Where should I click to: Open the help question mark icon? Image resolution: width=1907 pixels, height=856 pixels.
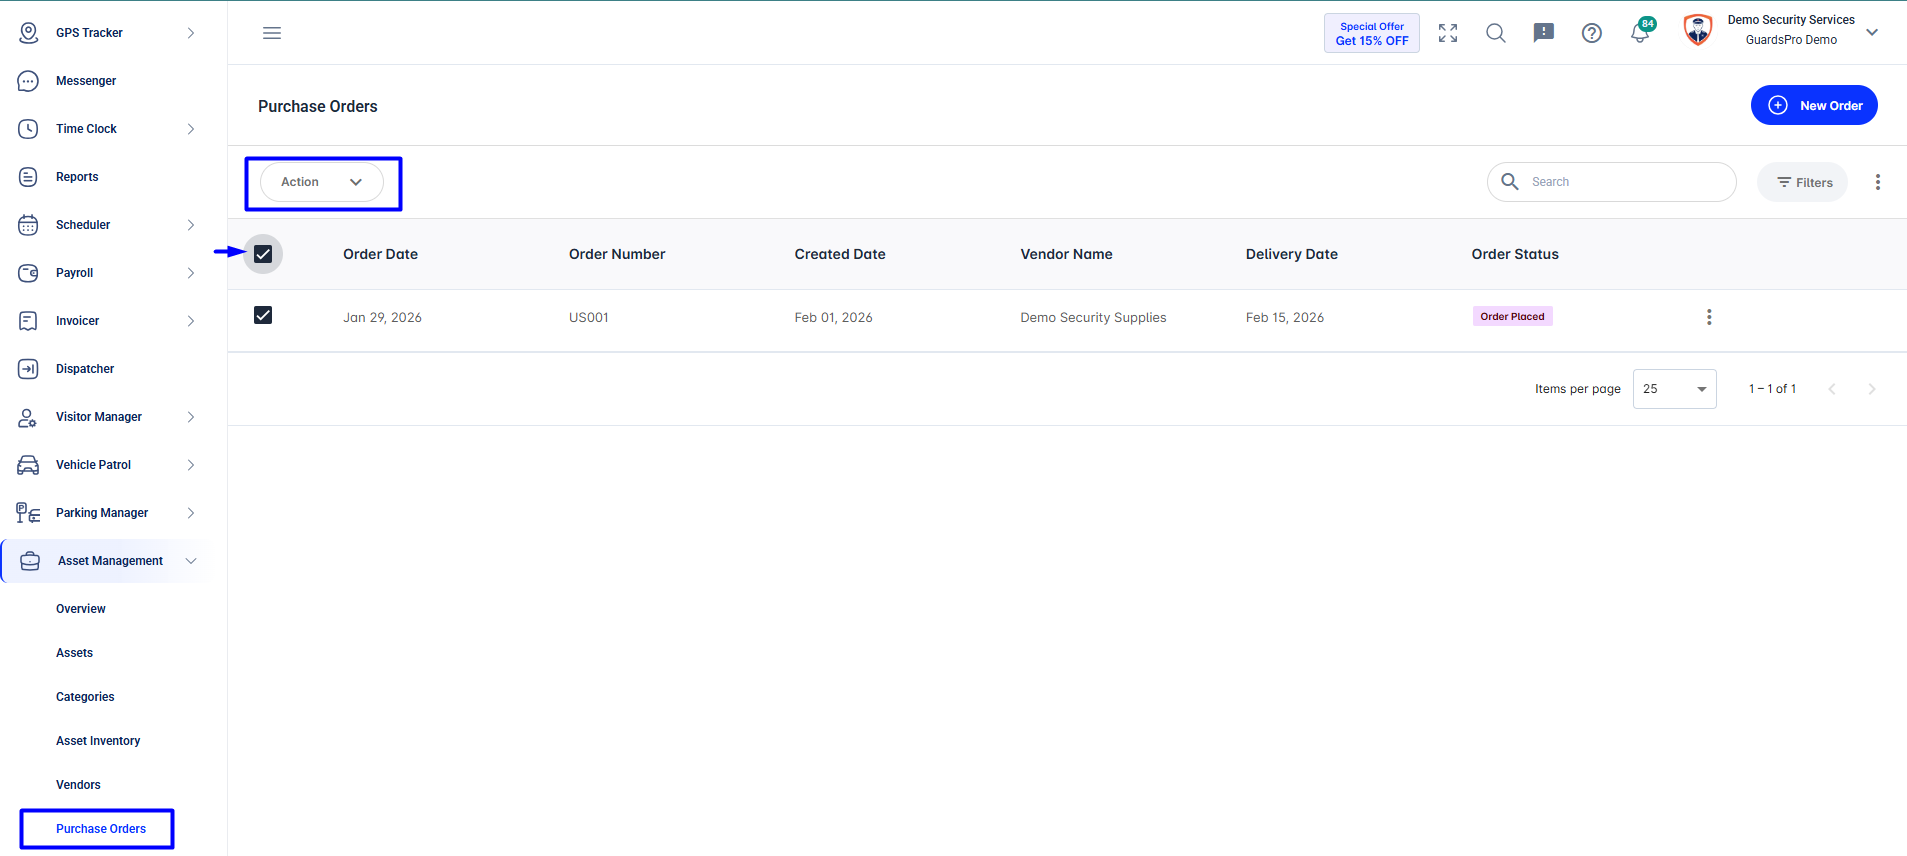(1592, 33)
